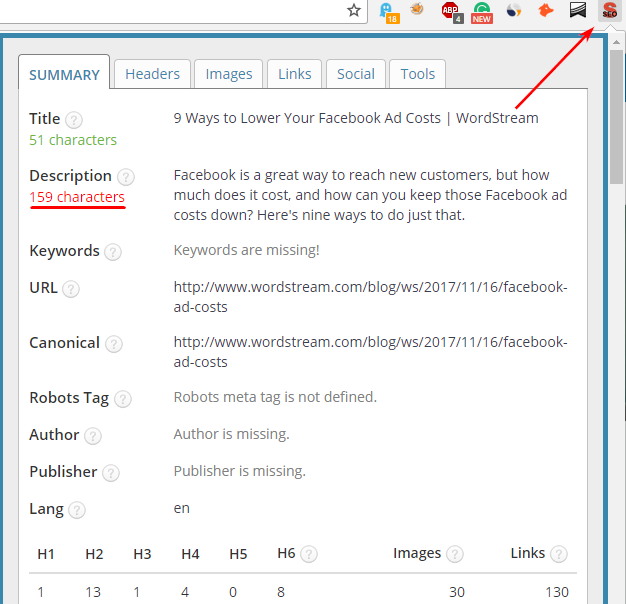Go to the Social tab

(356, 74)
